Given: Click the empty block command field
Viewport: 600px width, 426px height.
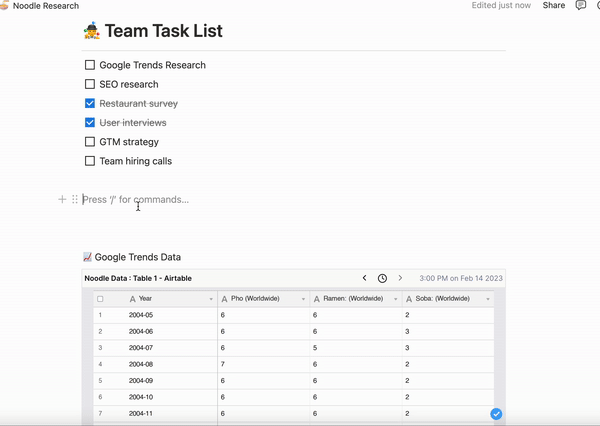Looking at the screenshot, I should (293, 199).
